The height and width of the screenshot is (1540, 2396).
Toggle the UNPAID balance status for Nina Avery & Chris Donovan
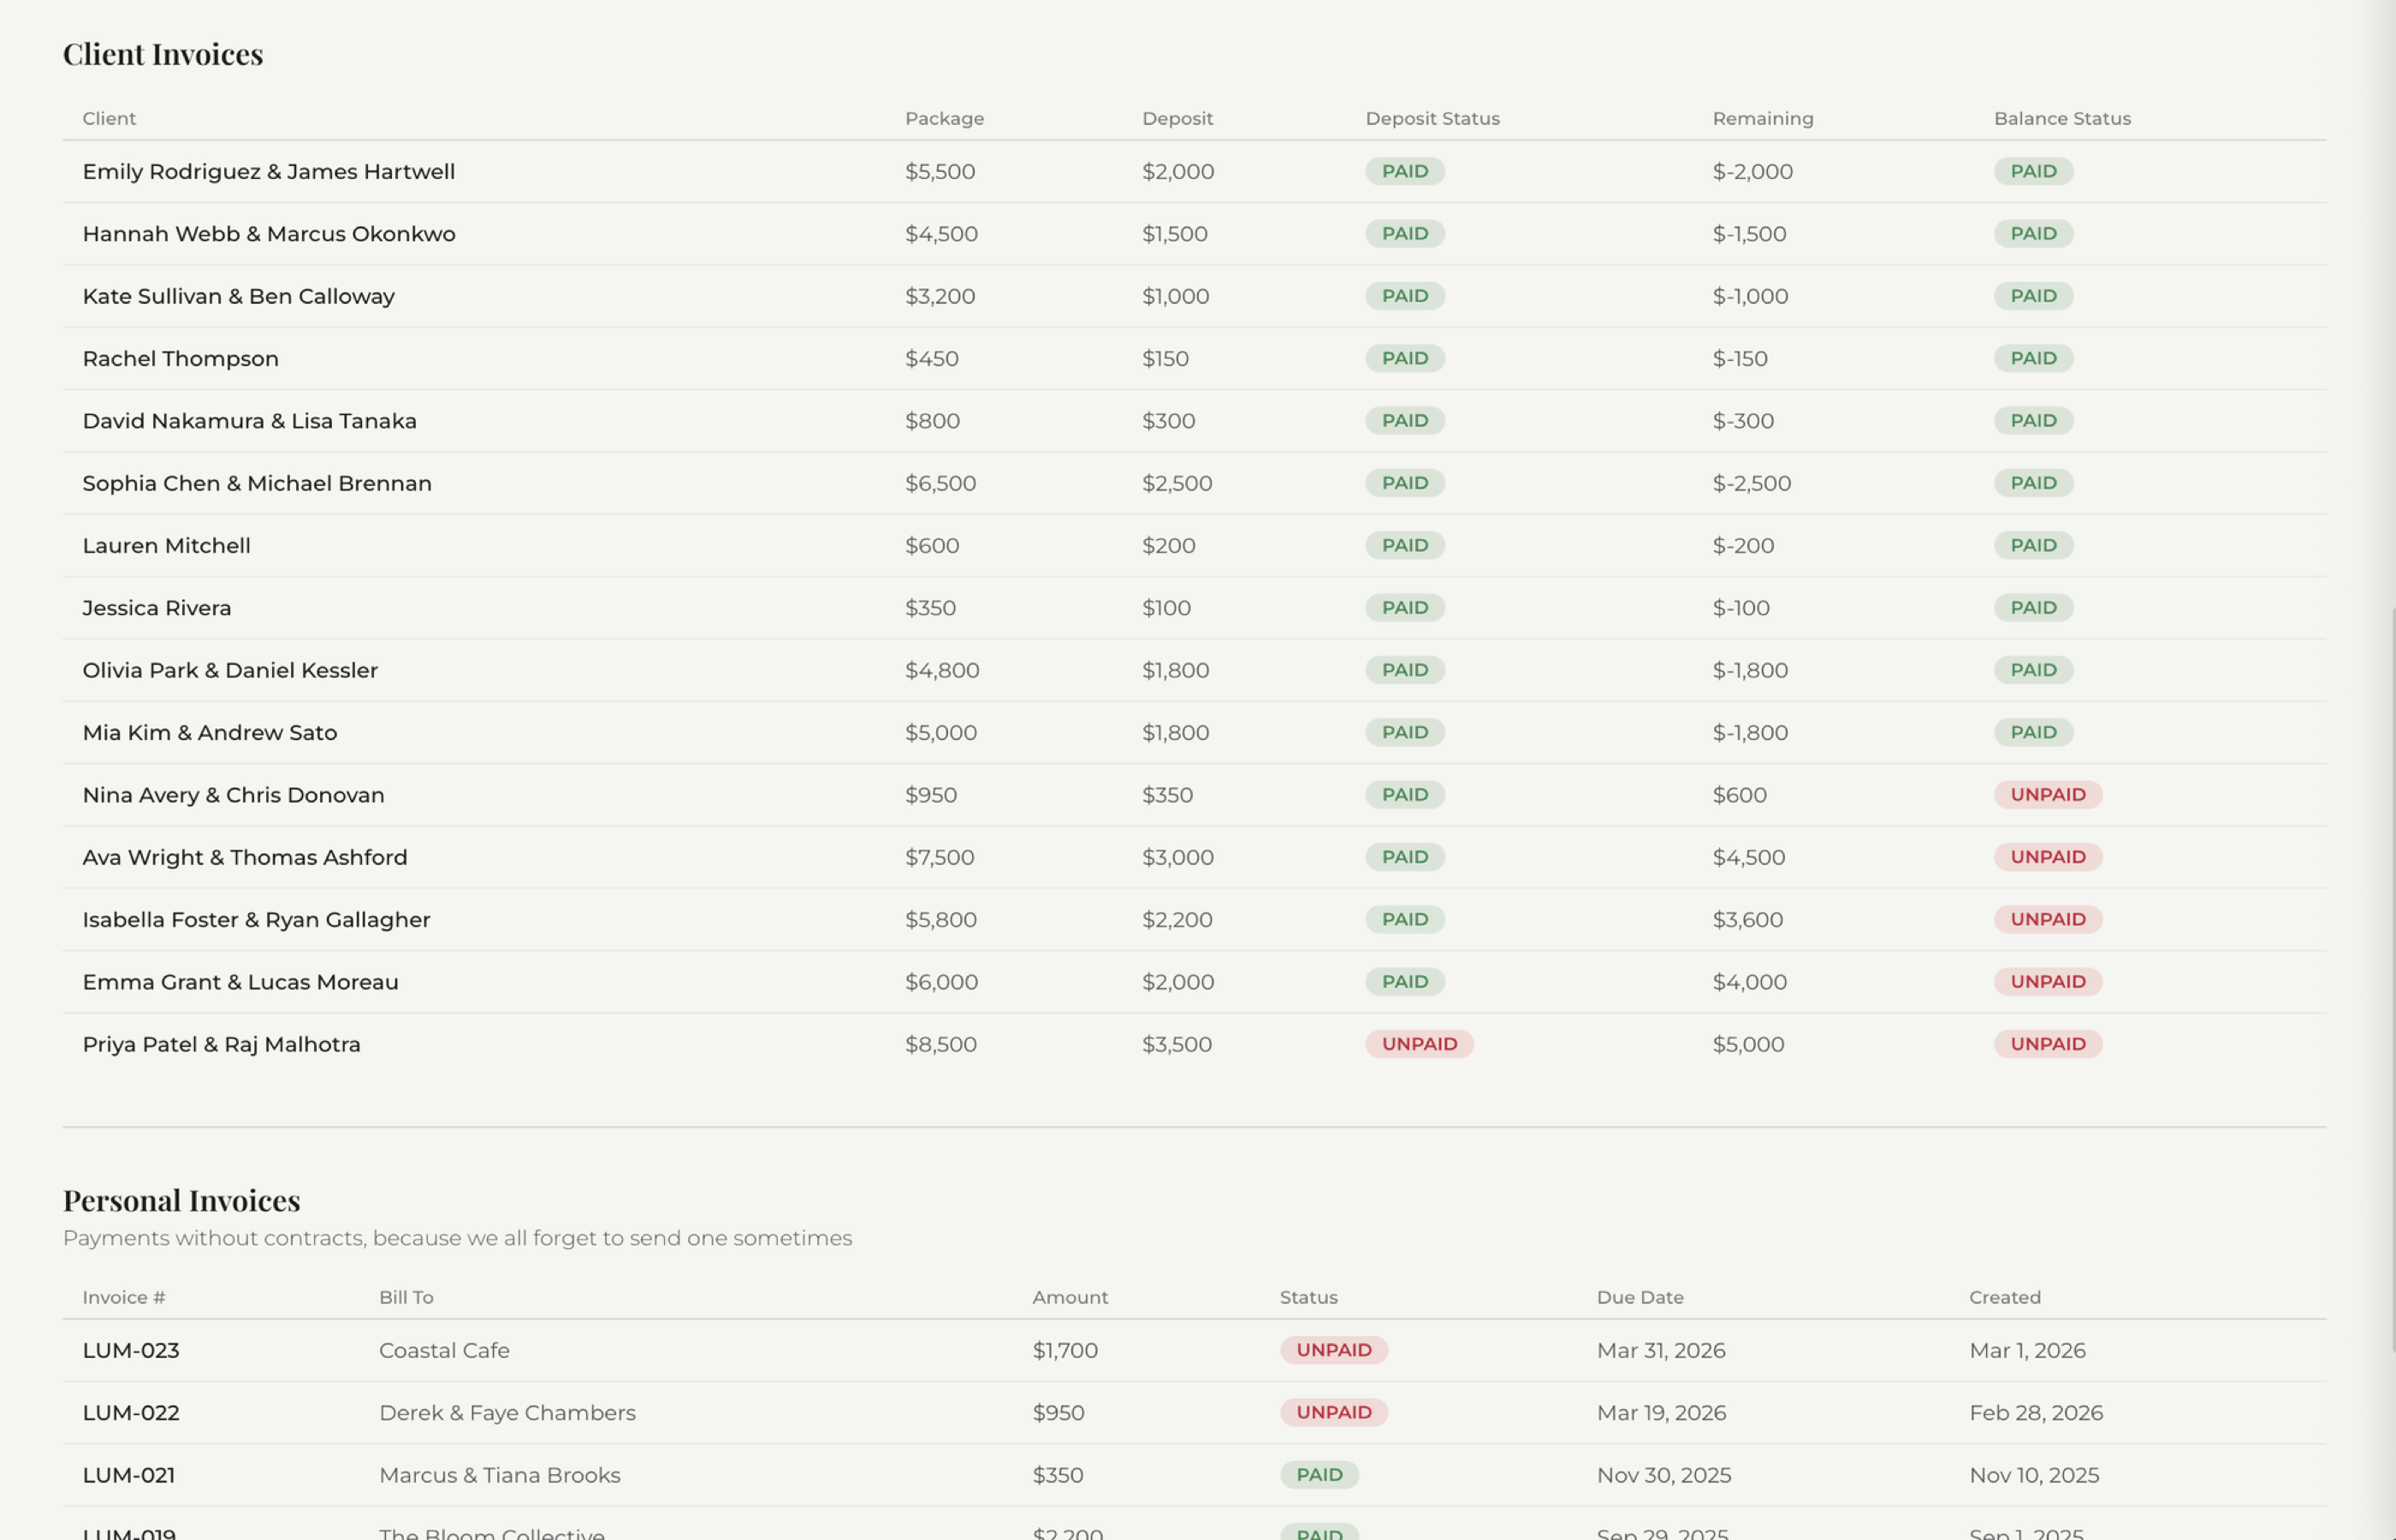(2047, 794)
